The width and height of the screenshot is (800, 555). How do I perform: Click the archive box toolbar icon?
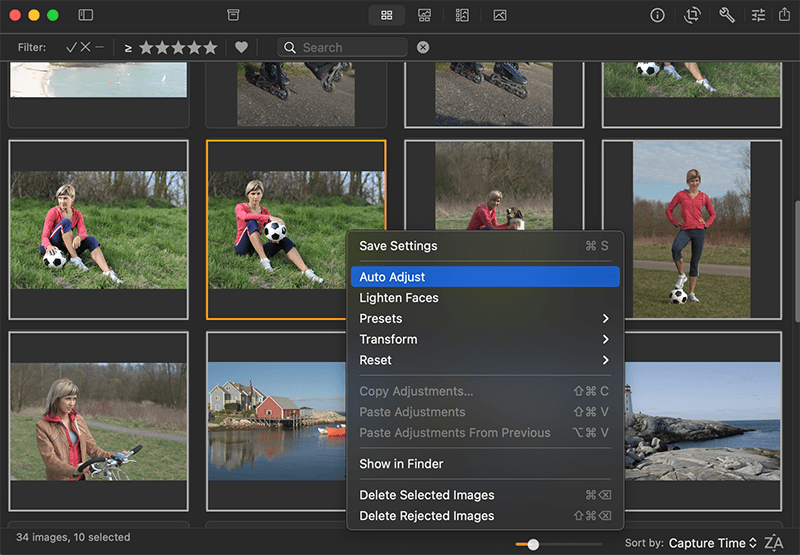[233, 15]
